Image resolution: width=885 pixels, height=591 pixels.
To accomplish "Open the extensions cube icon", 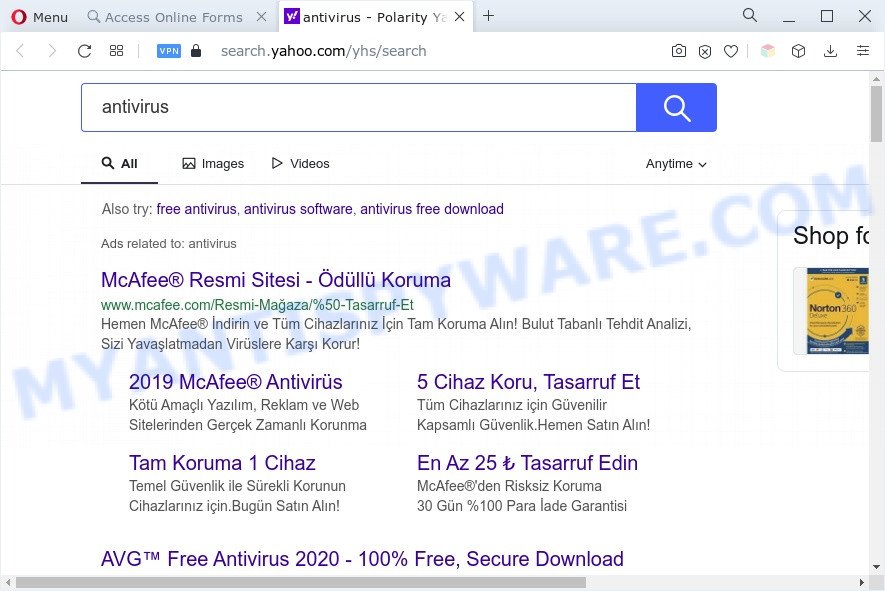I will point(798,51).
